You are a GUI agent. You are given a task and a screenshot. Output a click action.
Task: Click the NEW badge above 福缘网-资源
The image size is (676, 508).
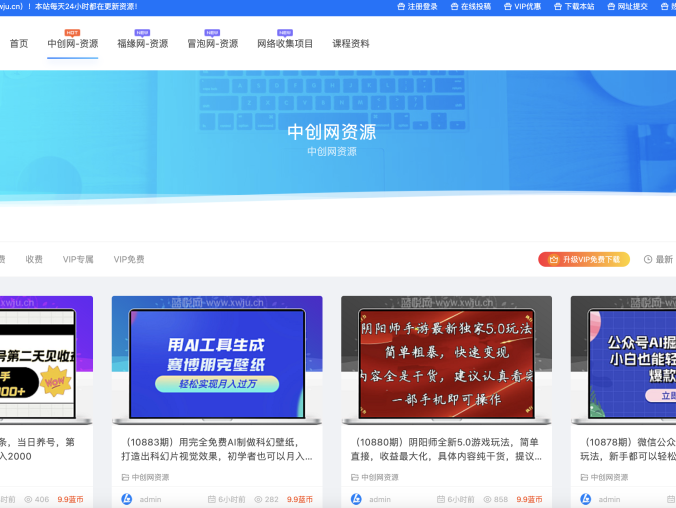pos(142,33)
